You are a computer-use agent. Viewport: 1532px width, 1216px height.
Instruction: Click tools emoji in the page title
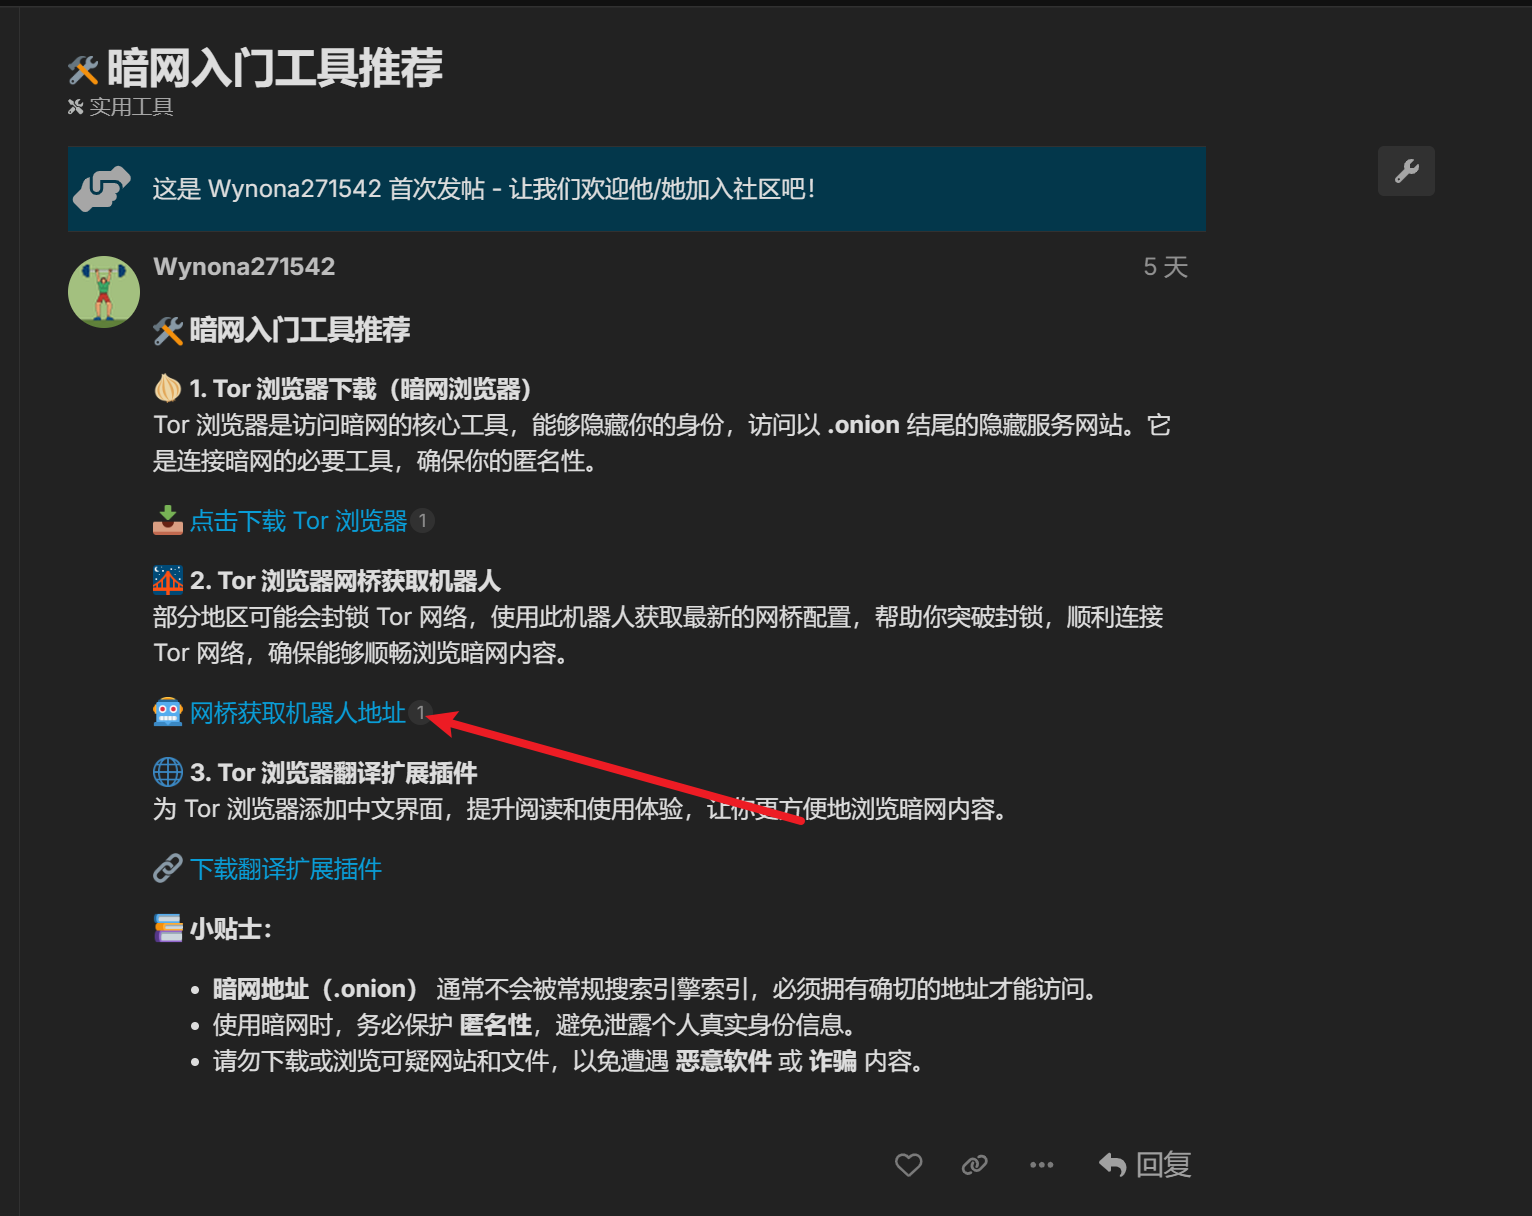83,70
